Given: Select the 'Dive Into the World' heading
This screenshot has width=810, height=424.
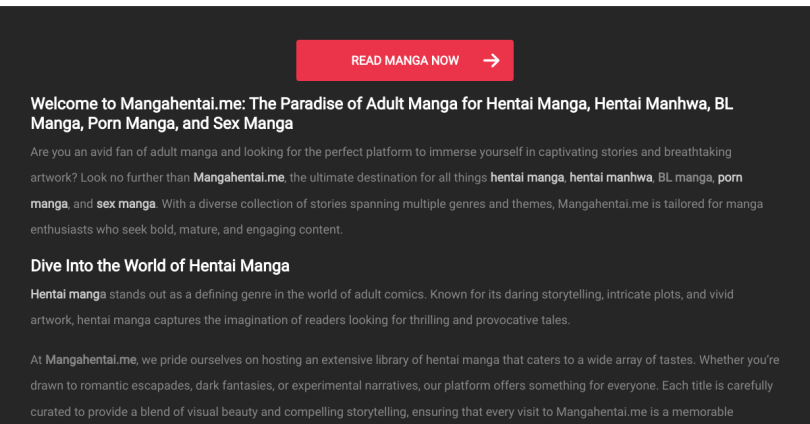Looking at the screenshot, I should click(x=160, y=266).
